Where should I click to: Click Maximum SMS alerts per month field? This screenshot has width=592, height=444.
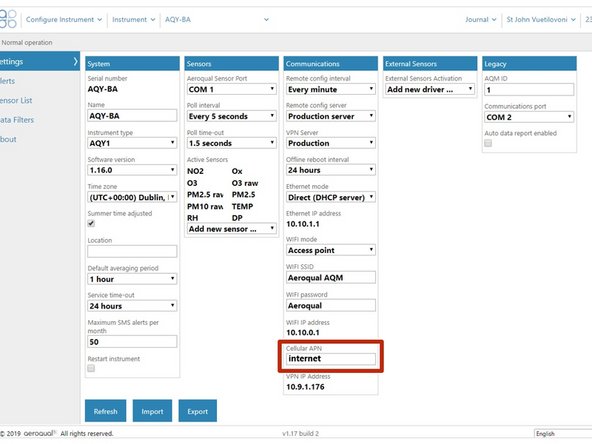132,342
